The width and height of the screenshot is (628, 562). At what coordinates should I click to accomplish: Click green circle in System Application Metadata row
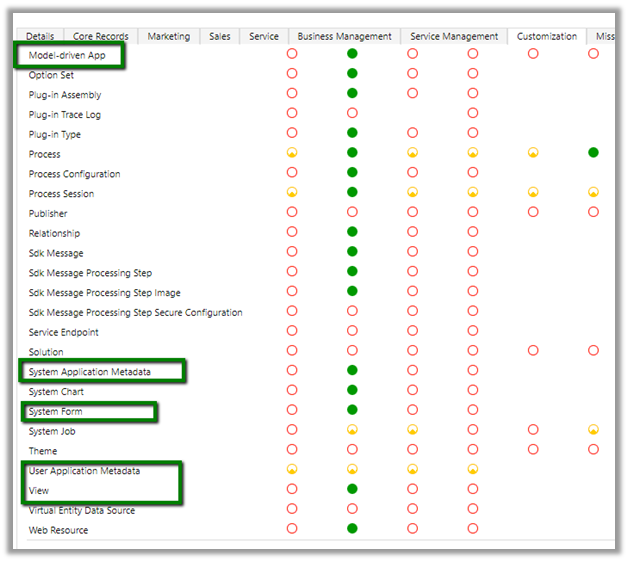click(352, 371)
